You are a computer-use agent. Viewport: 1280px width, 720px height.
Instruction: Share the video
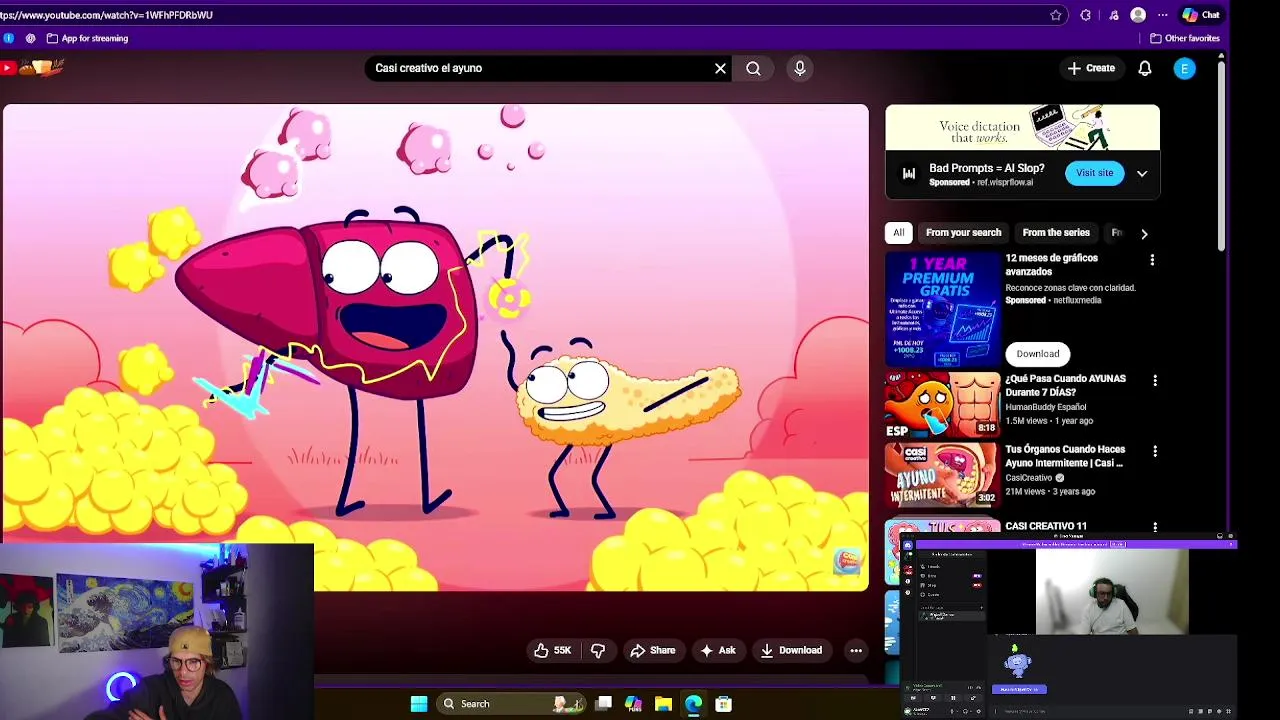click(x=652, y=650)
